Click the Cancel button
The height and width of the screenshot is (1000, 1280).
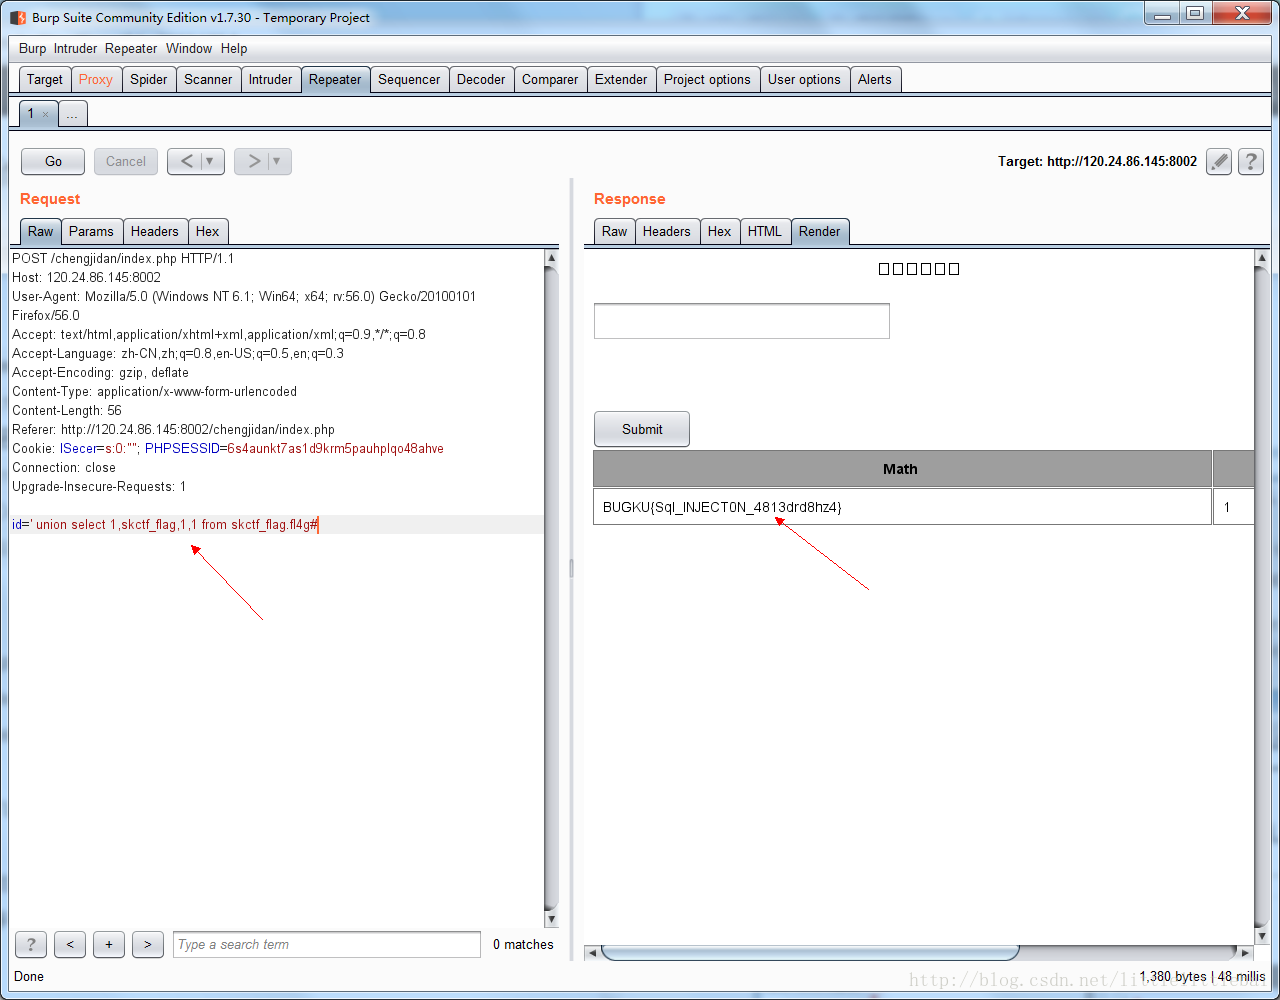tap(126, 161)
